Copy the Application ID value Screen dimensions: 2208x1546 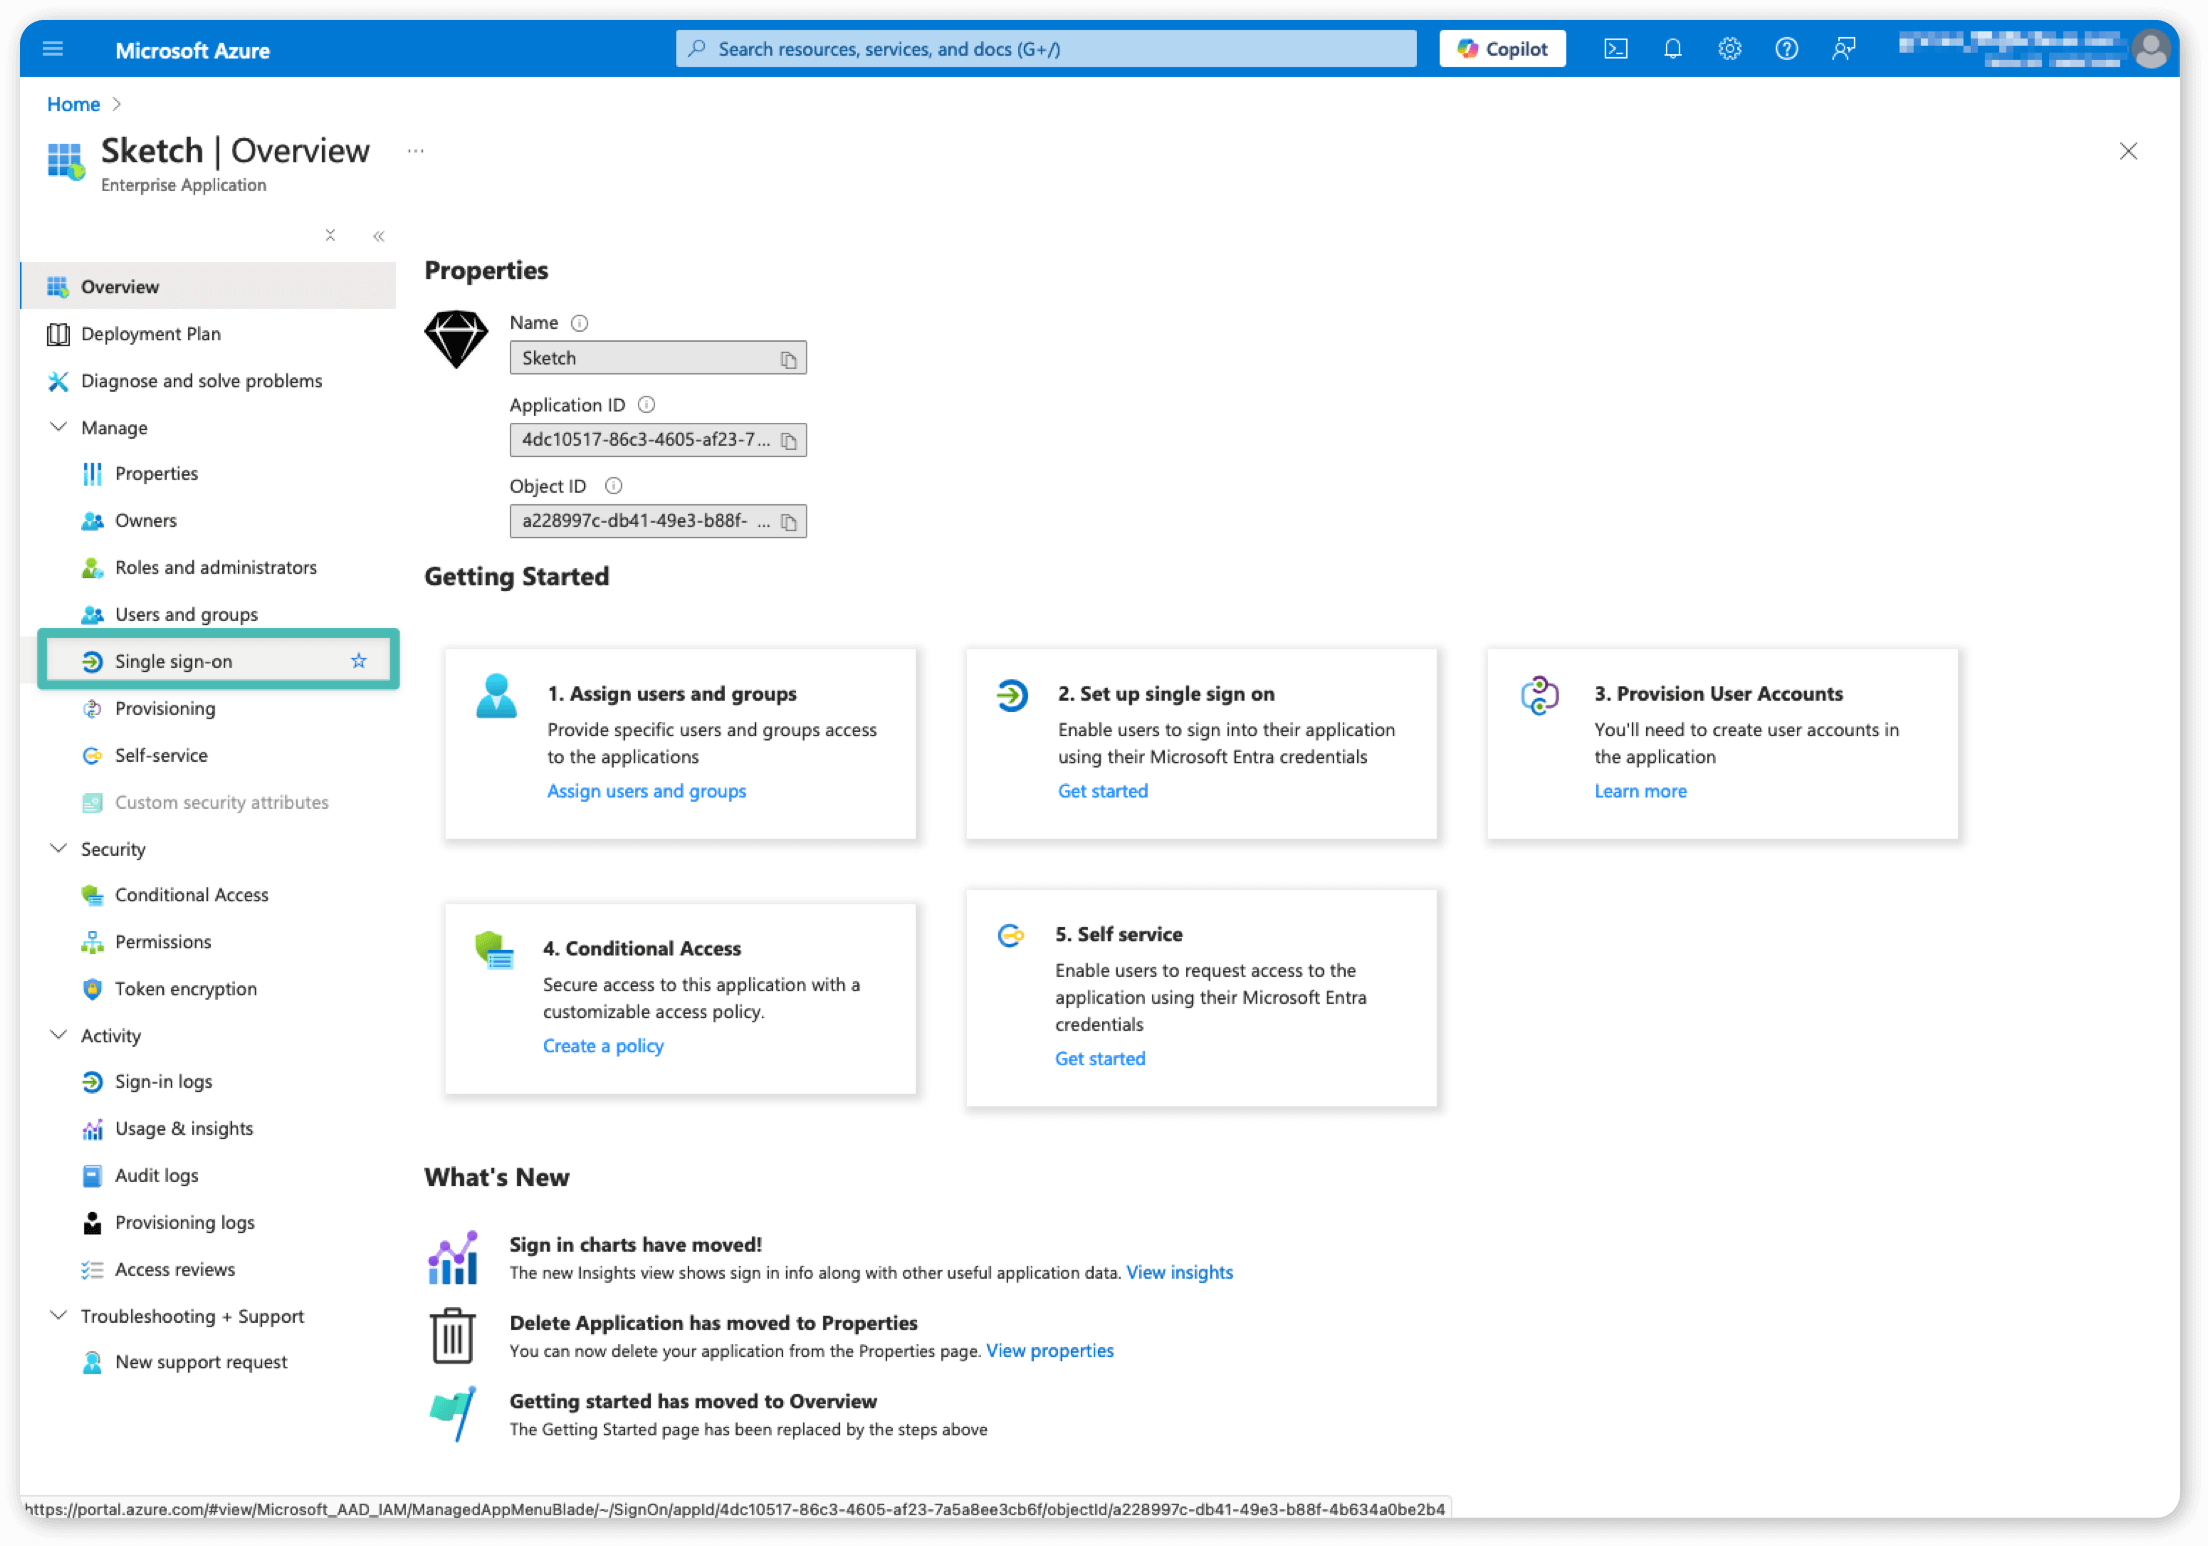788,440
